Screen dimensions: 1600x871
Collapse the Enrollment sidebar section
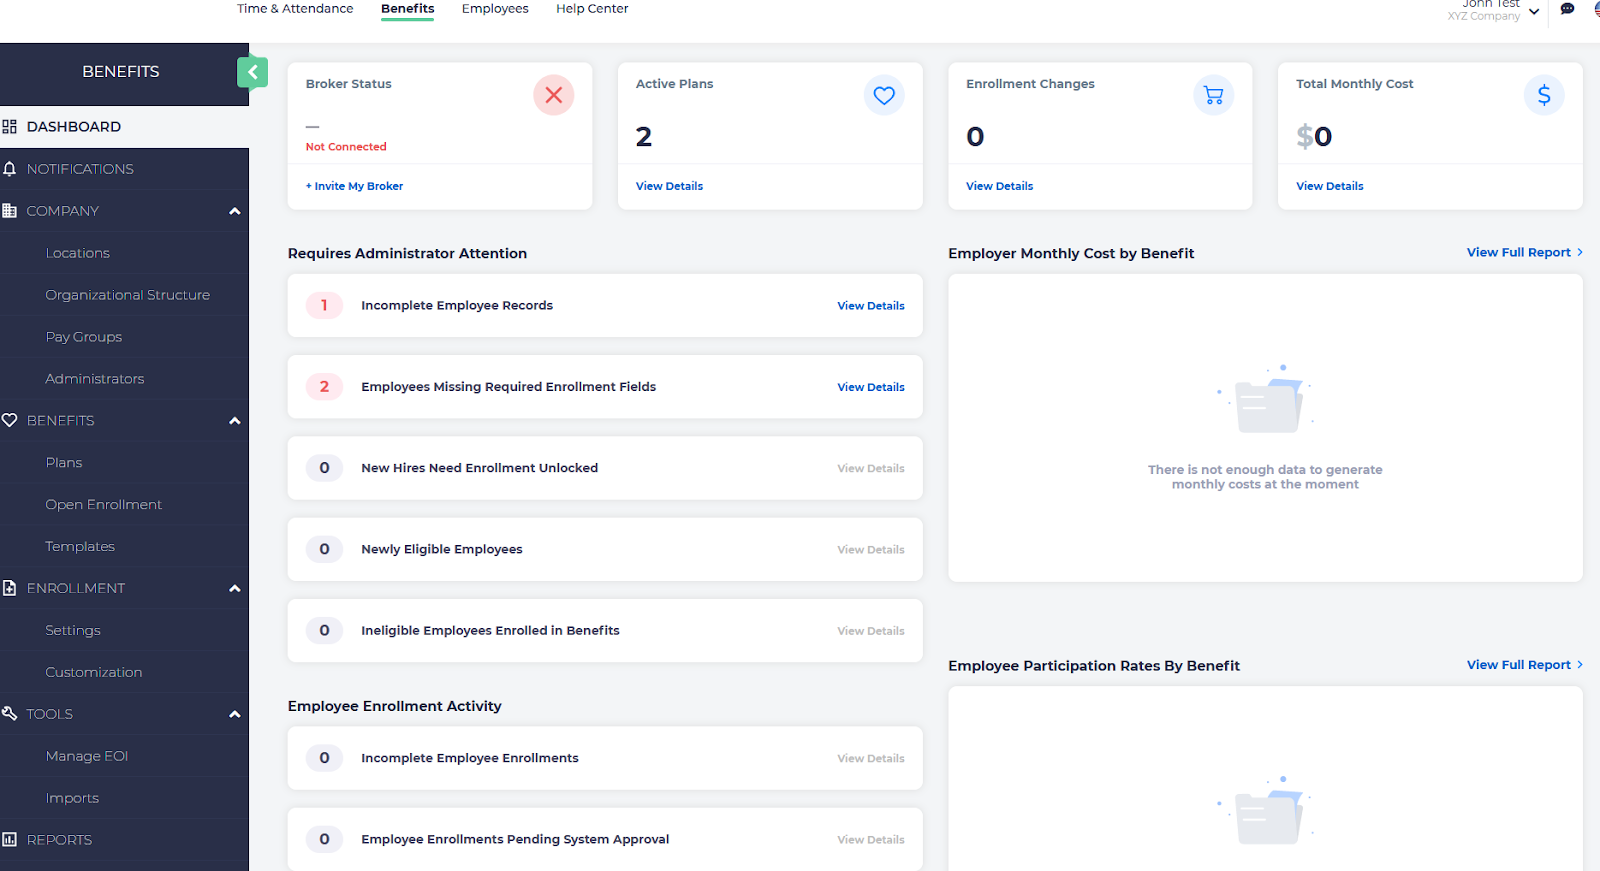pyautogui.click(x=235, y=589)
